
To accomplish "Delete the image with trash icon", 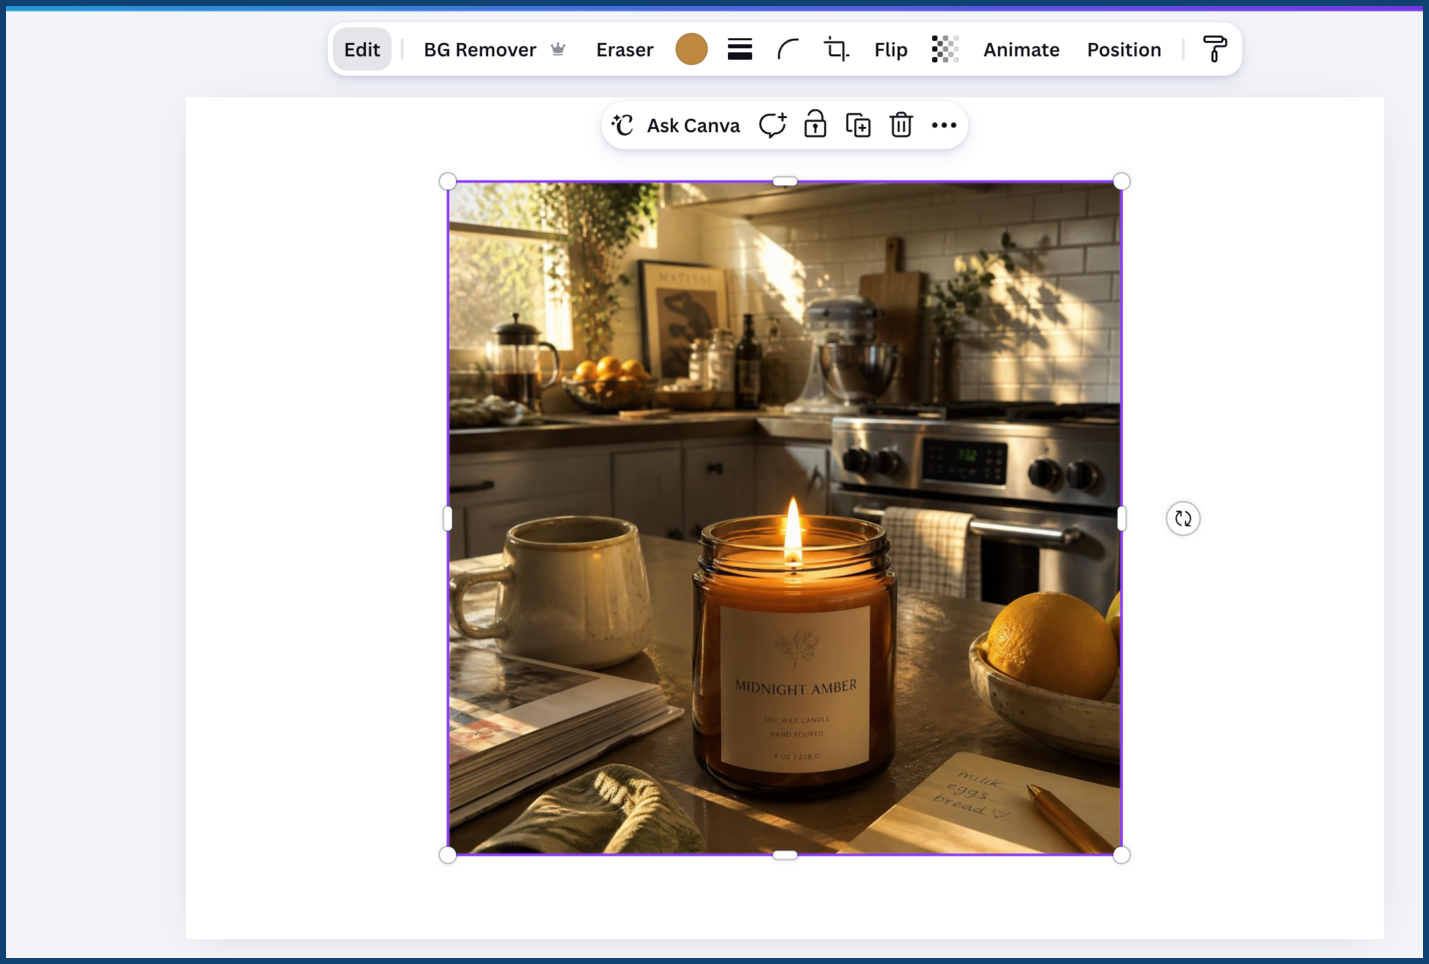I will (x=901, y=125).
